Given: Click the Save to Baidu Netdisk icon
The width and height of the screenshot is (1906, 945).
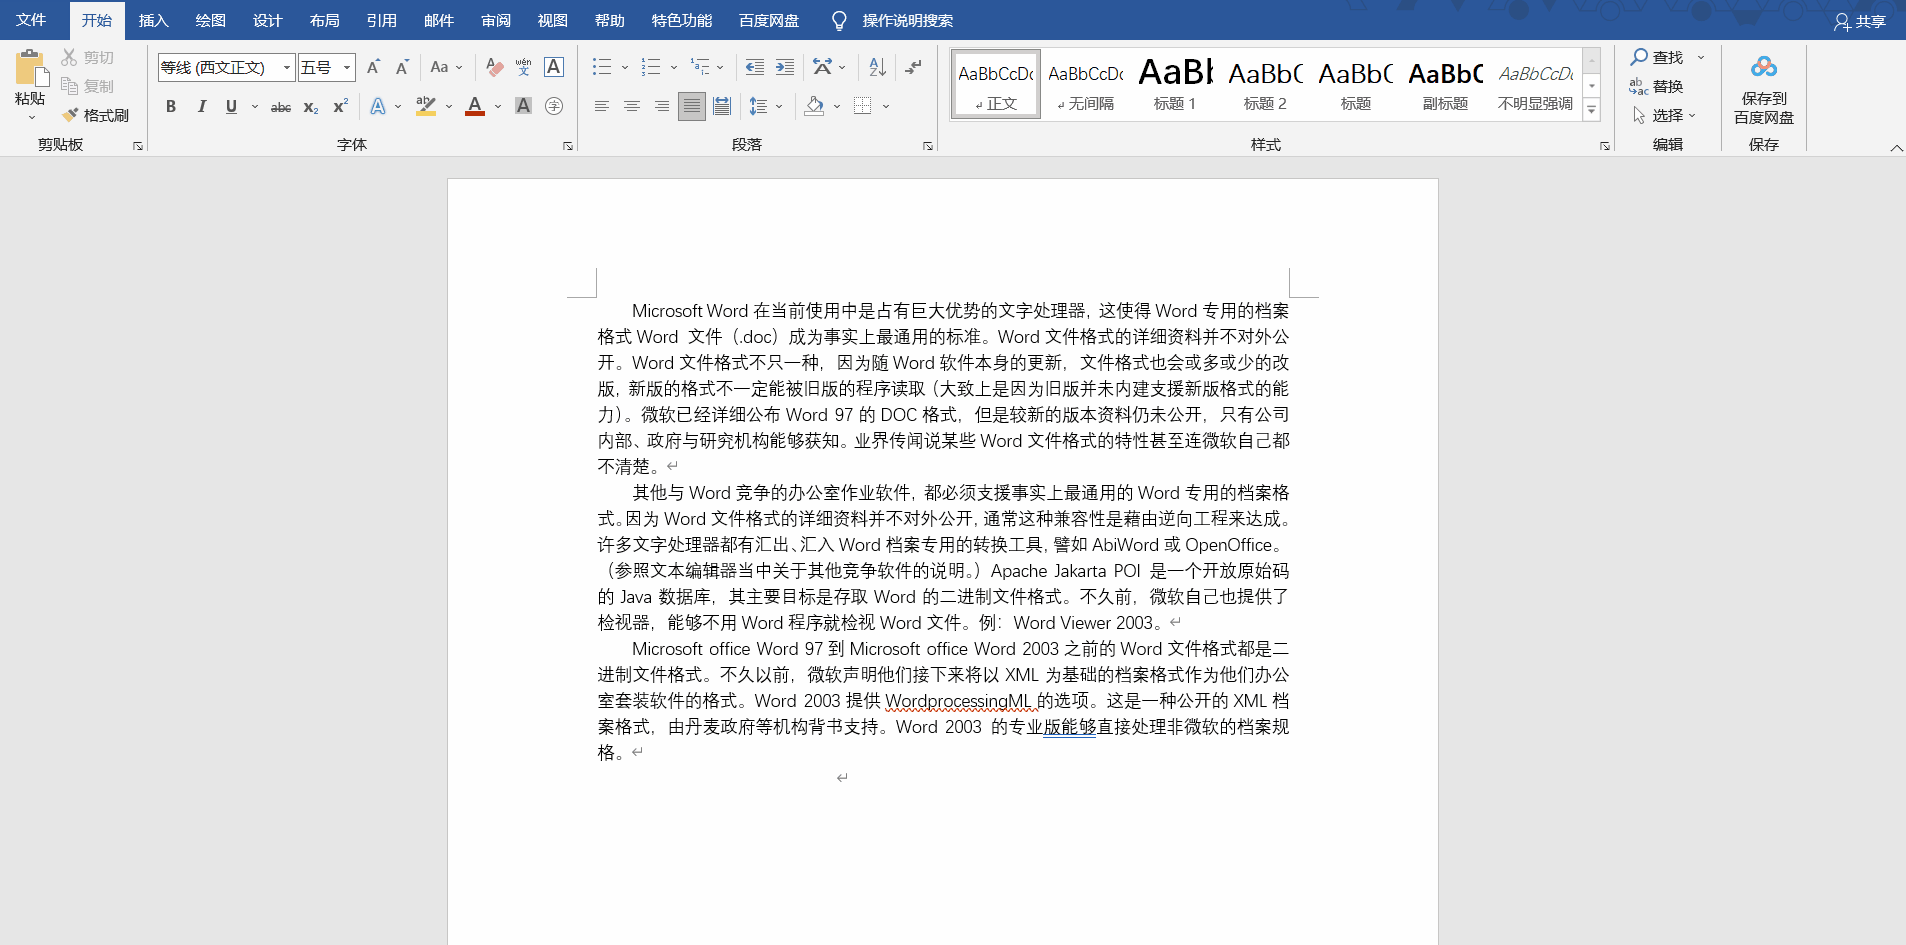Looking at the screenshot, I should 1764,67.
